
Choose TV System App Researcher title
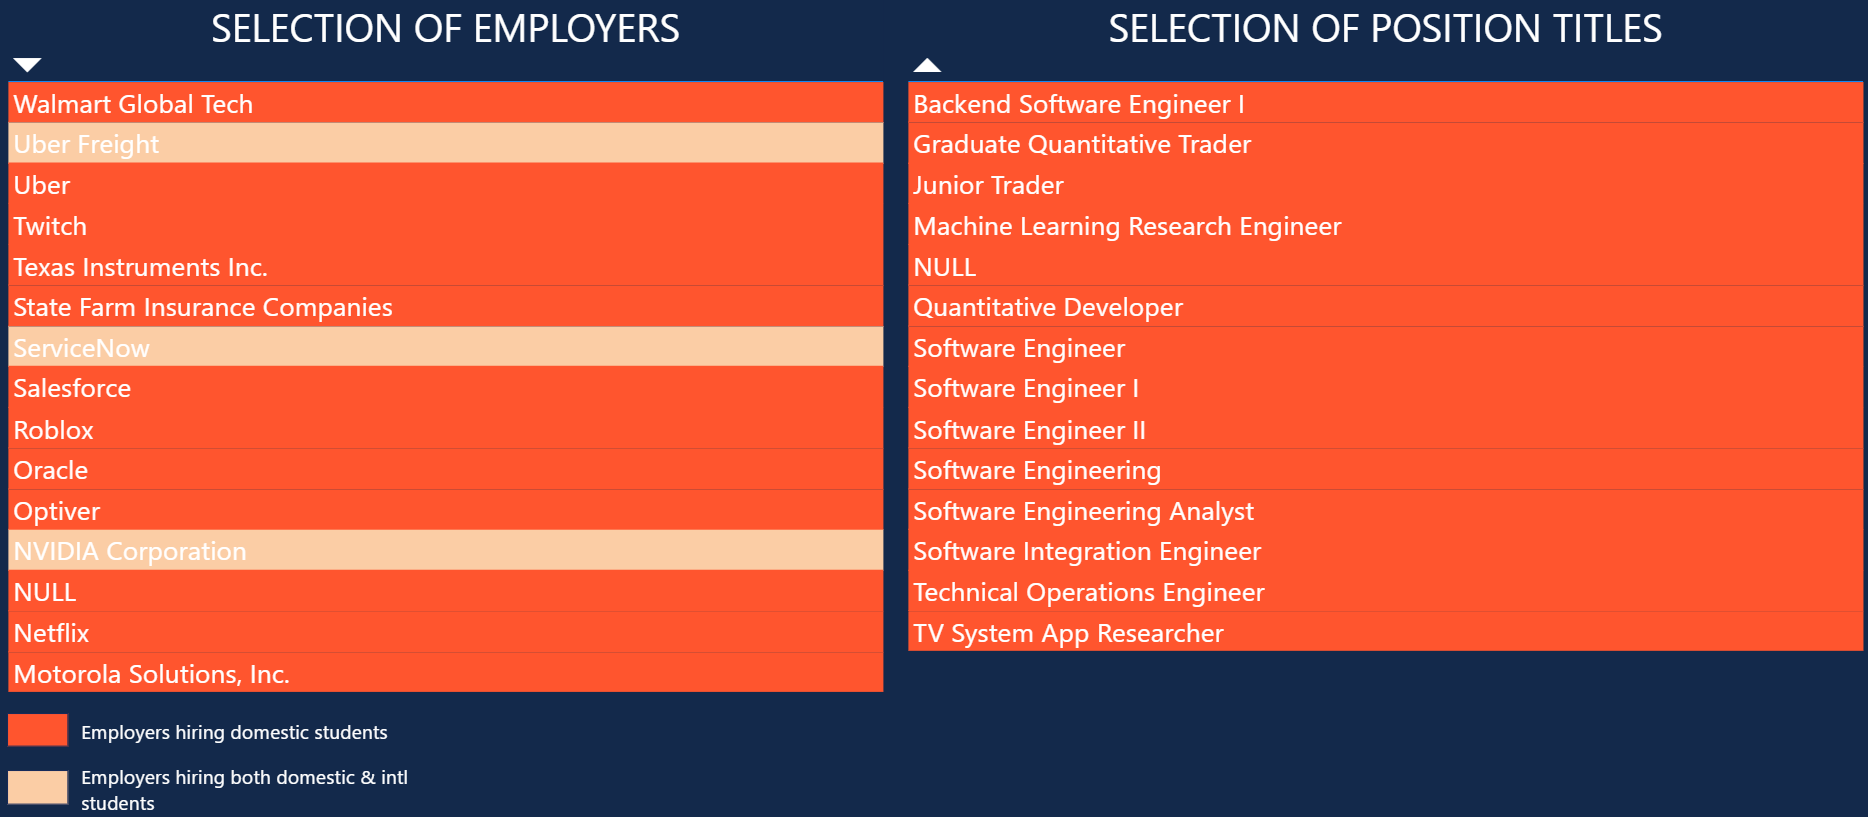click(1386, 632)
